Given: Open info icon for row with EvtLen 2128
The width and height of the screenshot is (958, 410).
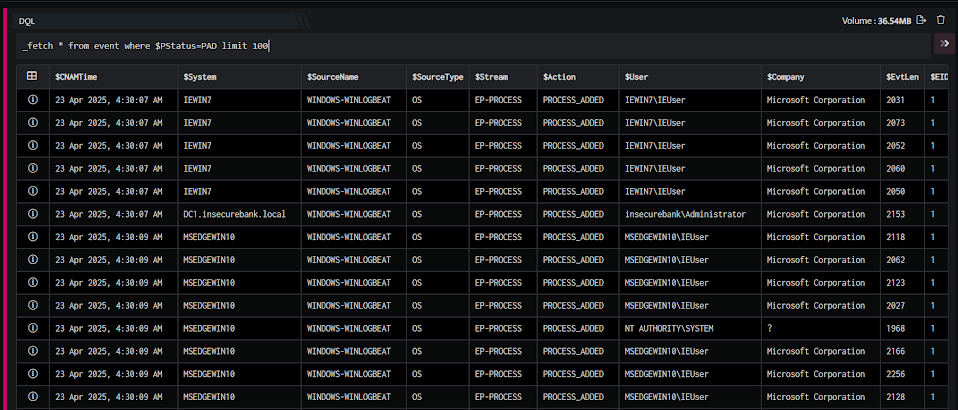Looking at the screenshot, I should pos(33,397).
